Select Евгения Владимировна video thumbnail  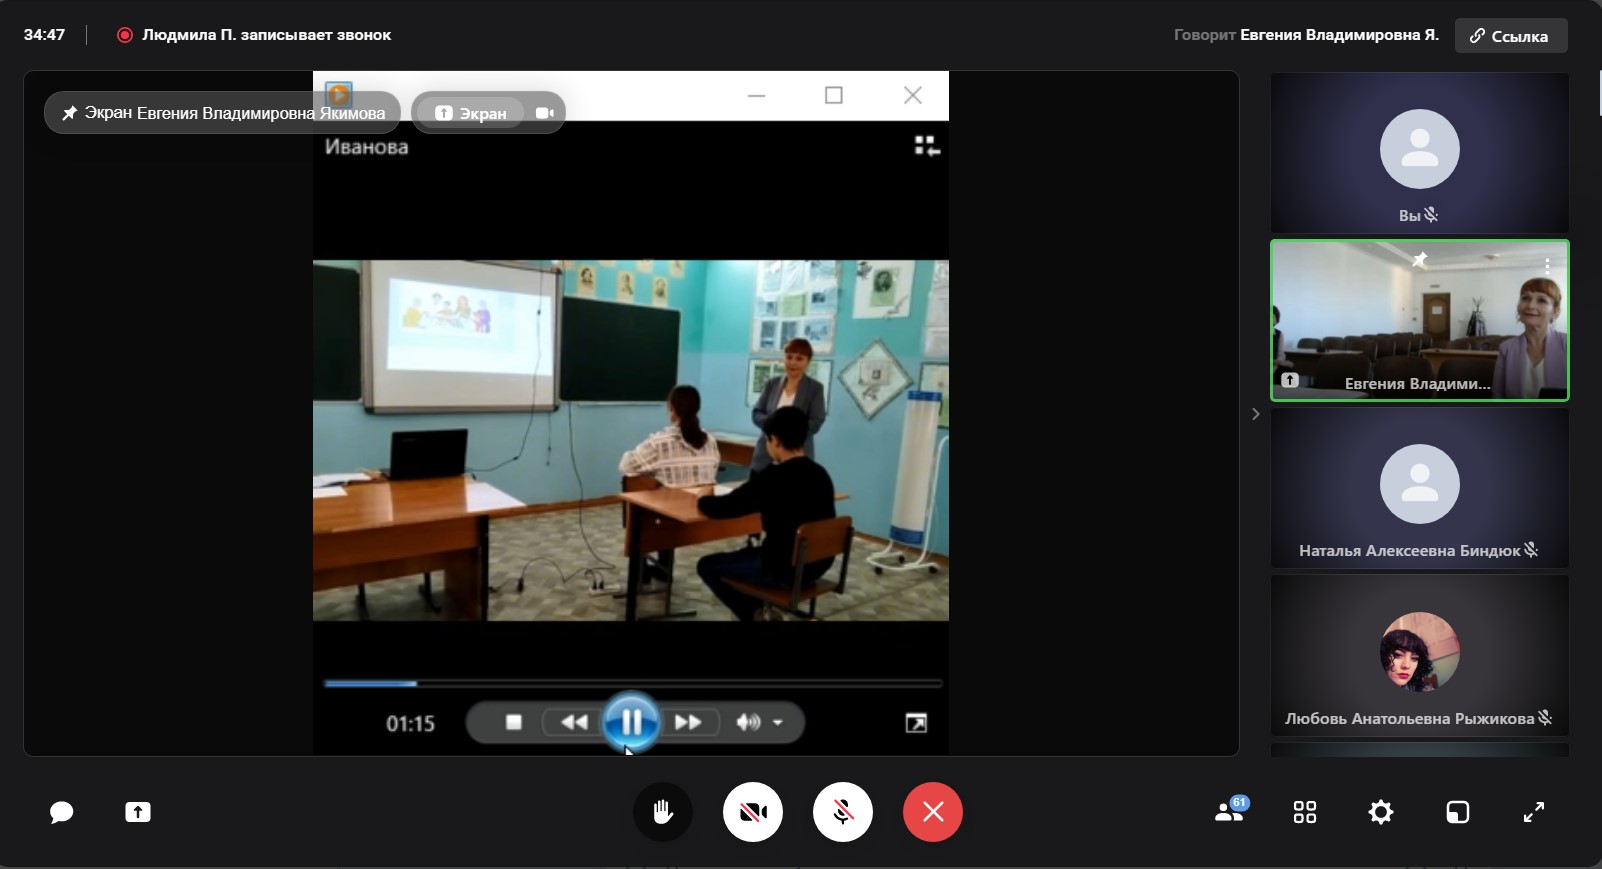tap(1420, 320)
